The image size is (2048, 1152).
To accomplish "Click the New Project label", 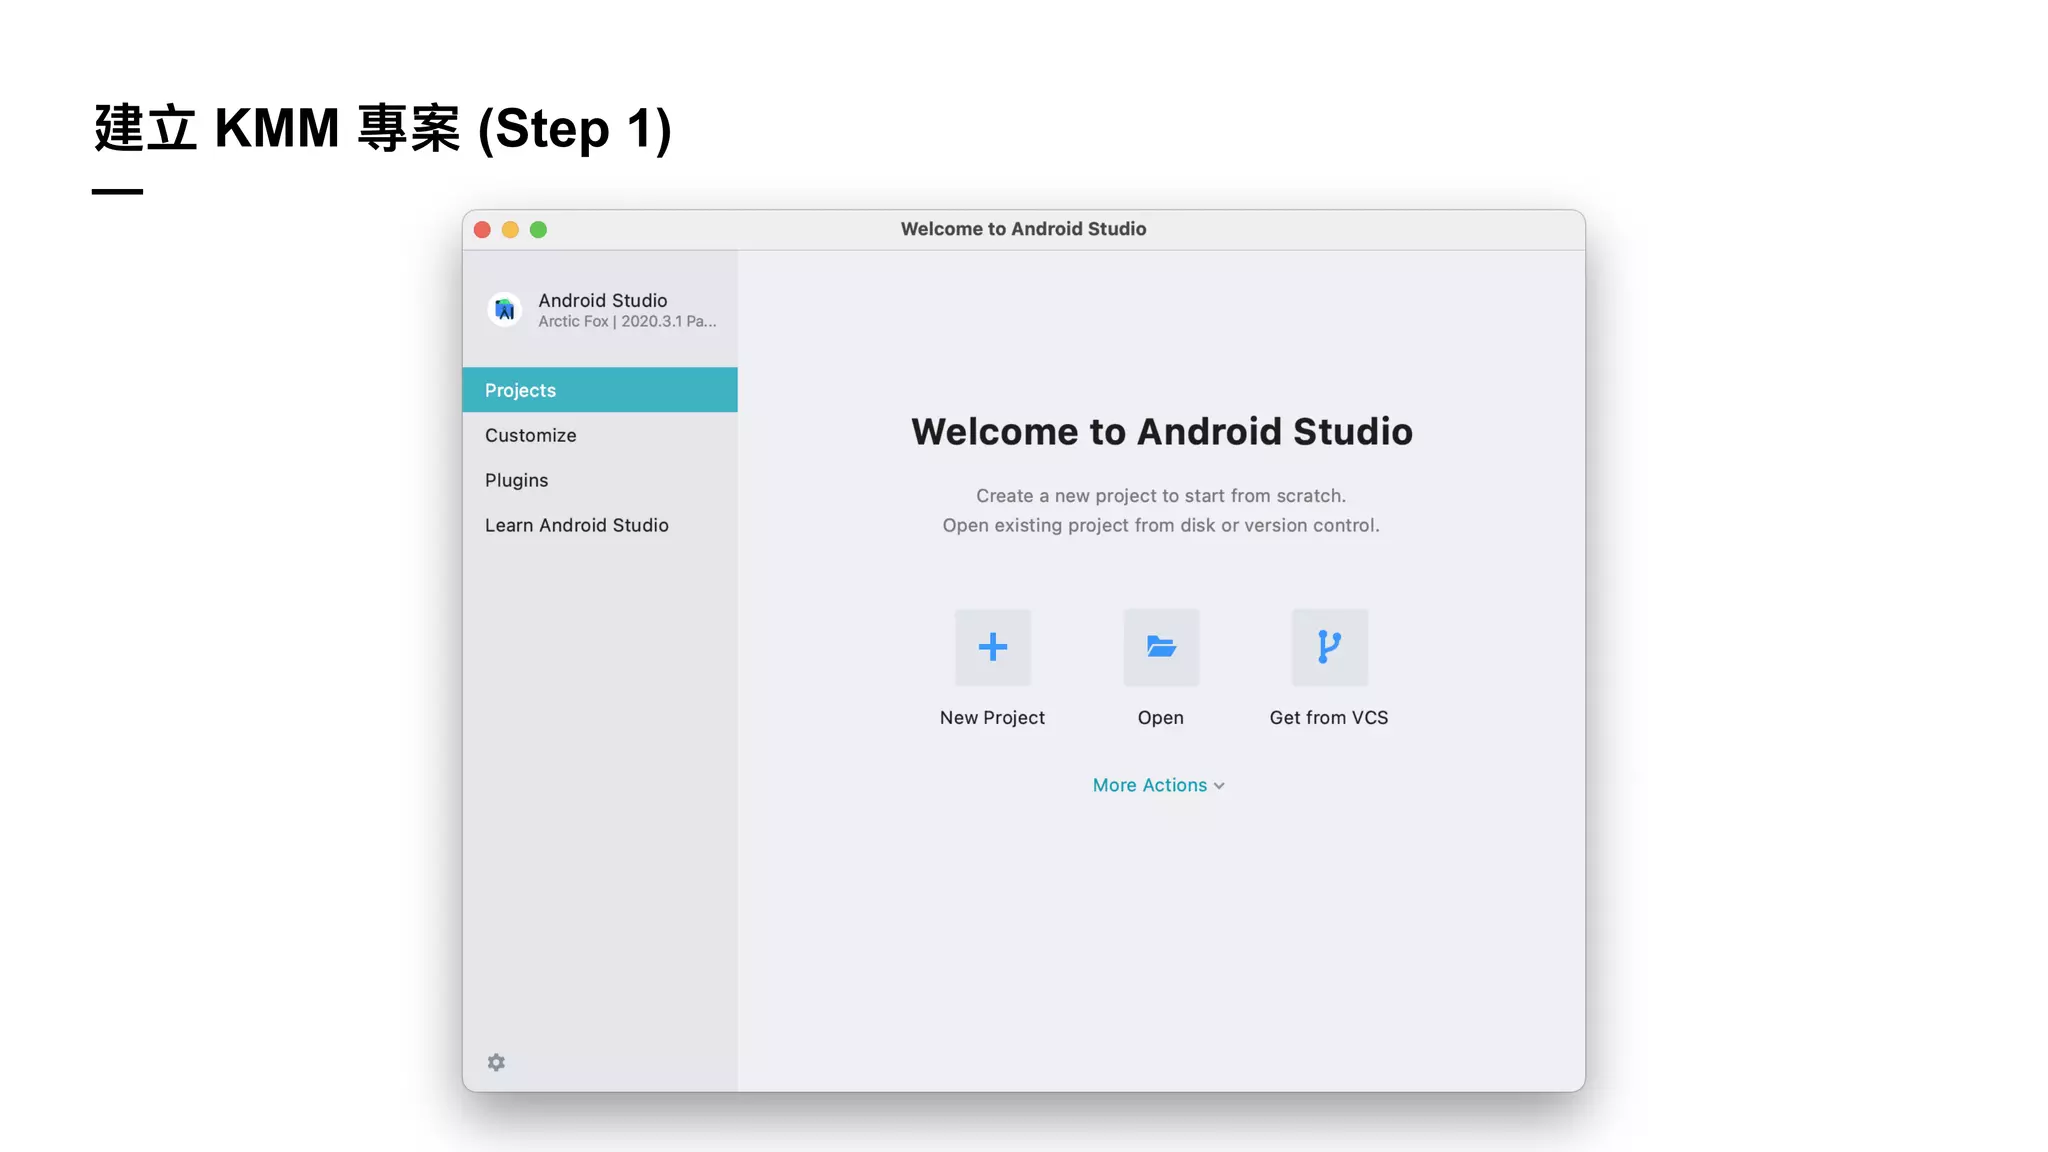I will (x=992, y=717).
